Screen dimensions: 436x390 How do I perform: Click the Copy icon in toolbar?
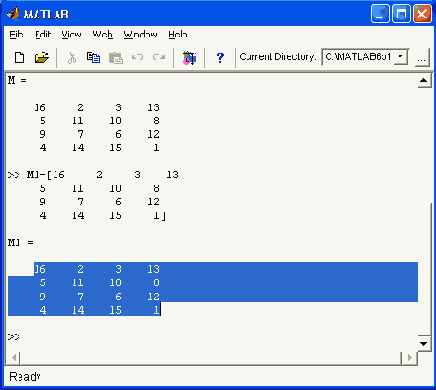point(93,58)
